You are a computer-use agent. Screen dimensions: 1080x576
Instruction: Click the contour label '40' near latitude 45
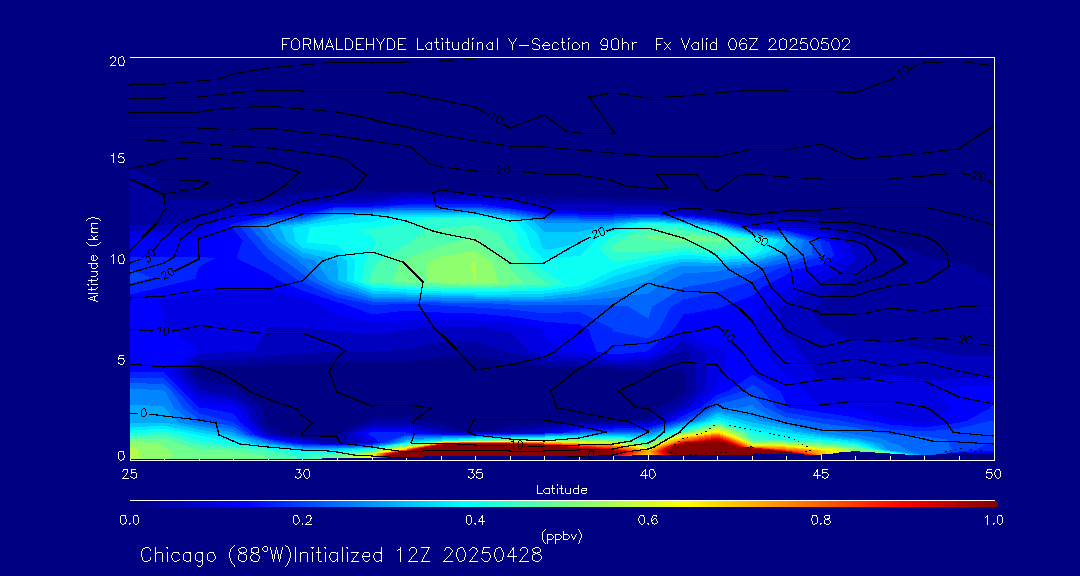pyautogui.click(x=823, y=260)
